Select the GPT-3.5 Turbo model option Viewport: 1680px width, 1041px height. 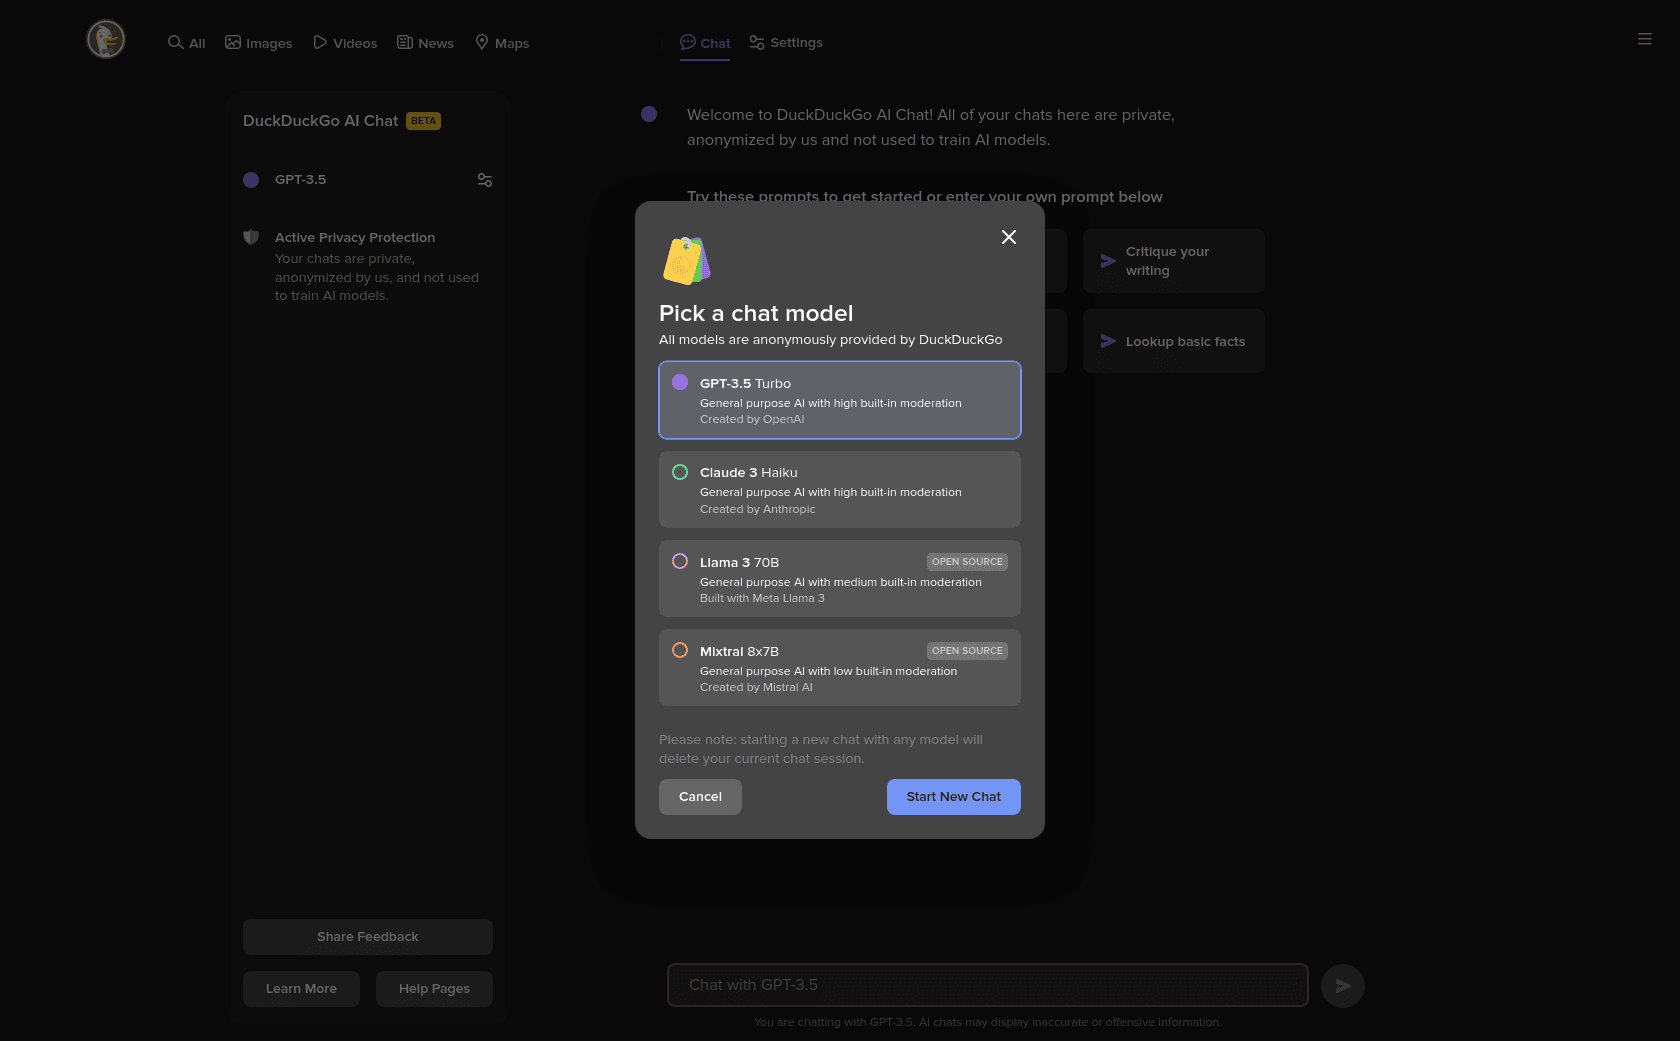(840, 400)
